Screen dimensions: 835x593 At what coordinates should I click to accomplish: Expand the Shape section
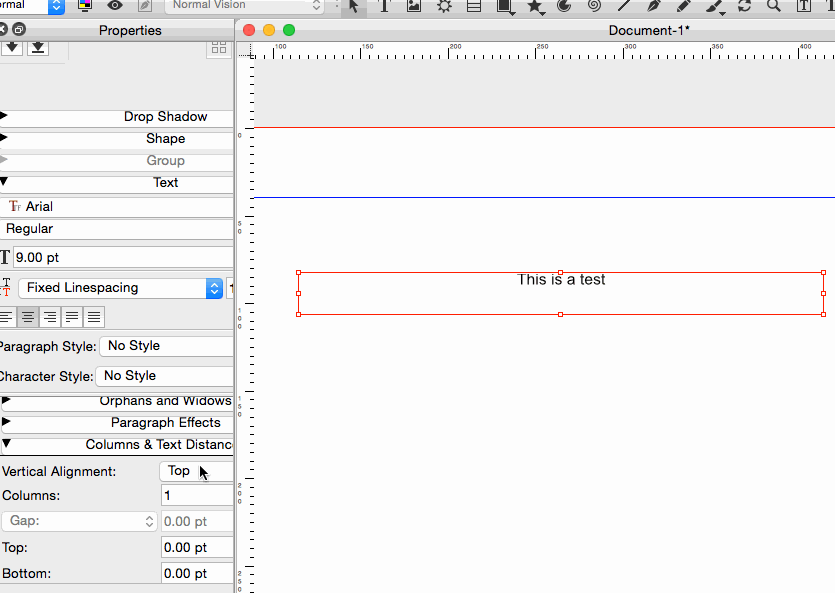5,139
